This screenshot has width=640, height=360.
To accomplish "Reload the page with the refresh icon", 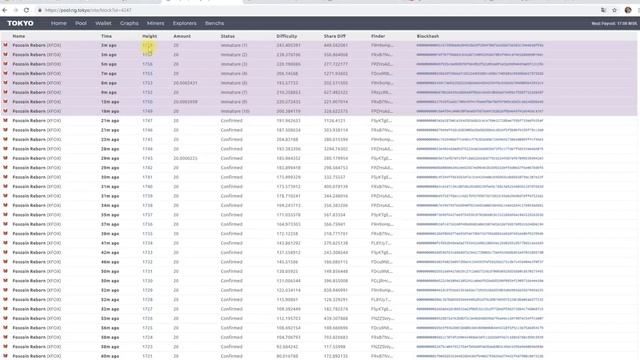I will coord(27,10).
